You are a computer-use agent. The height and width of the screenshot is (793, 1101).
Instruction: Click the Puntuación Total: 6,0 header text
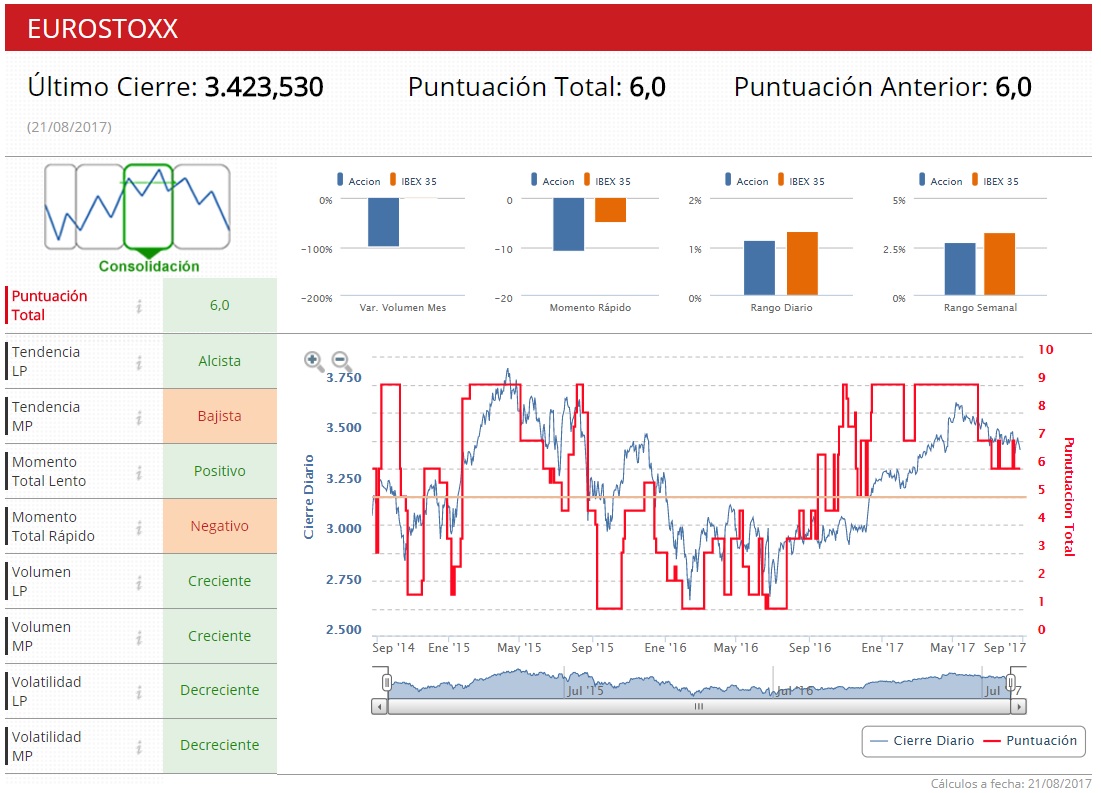point(536,87)
